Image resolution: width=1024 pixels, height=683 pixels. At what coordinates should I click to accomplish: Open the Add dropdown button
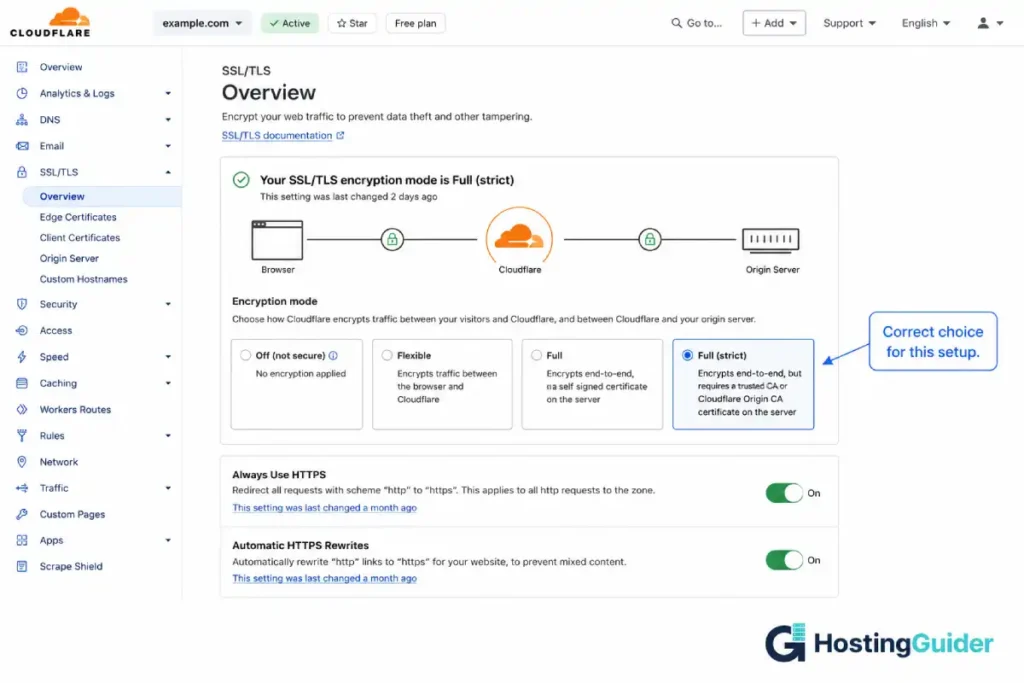(774, 23)
